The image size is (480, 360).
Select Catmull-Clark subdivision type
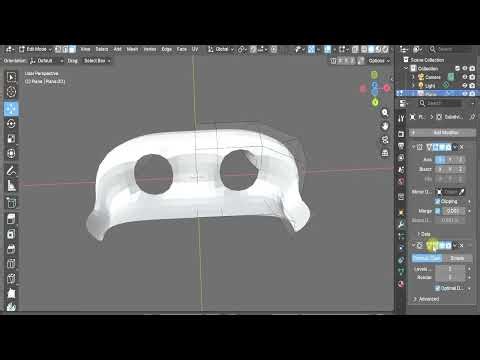click(x=427, y=258)
